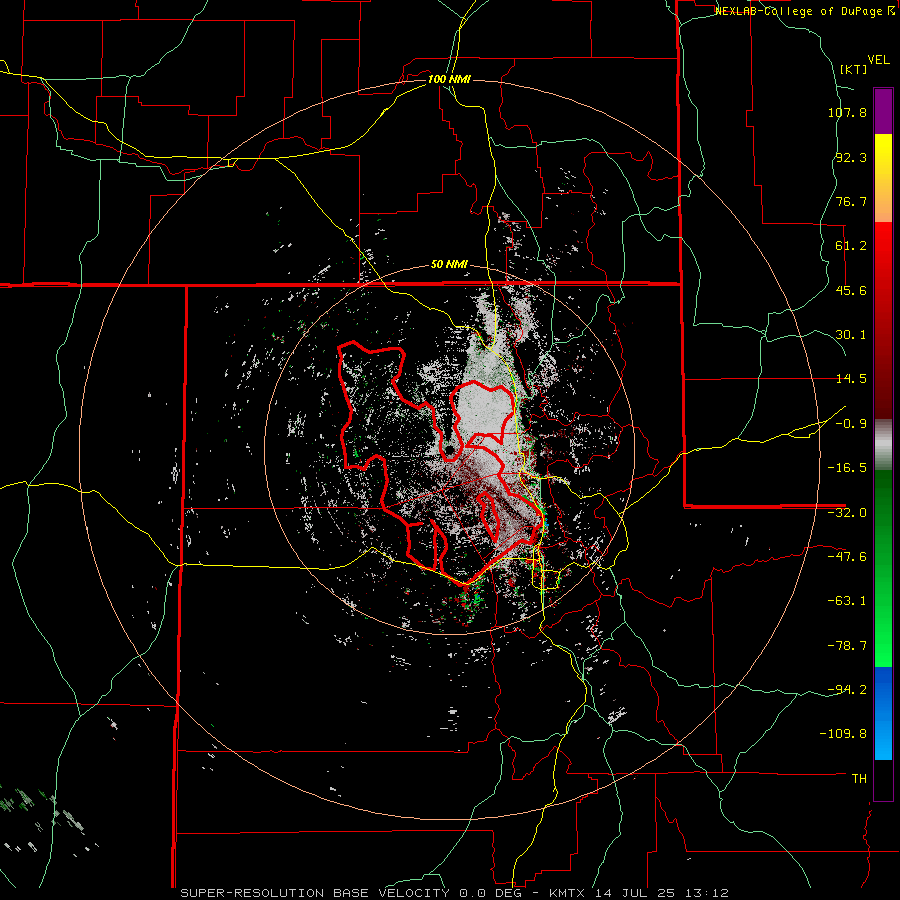The width and height of the screenshot is (900, 900).
Task: Click the 100 NMI range ring label
Action: tap(449, 79)
